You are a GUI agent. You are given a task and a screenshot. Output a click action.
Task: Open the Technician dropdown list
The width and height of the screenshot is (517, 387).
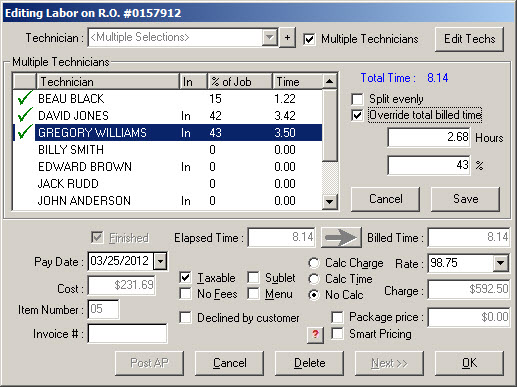[x=269, y=37]
